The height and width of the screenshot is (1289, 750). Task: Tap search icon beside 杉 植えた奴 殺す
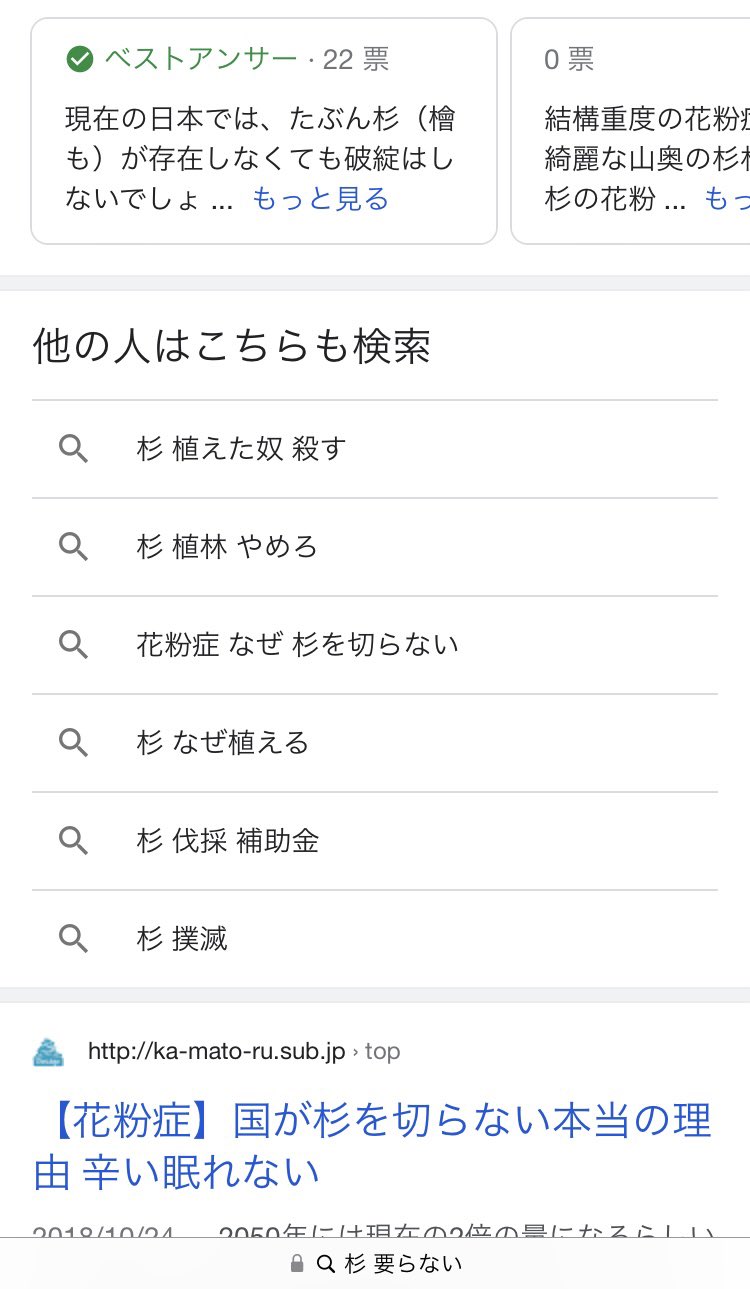[73, 449]
